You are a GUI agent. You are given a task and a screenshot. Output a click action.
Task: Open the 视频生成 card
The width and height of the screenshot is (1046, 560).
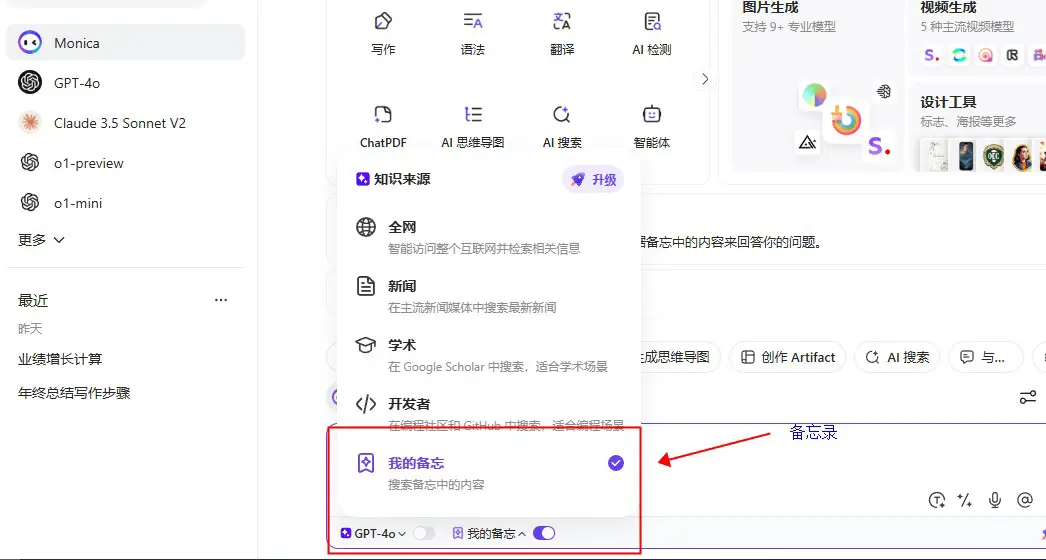click(x=978, y=37)
